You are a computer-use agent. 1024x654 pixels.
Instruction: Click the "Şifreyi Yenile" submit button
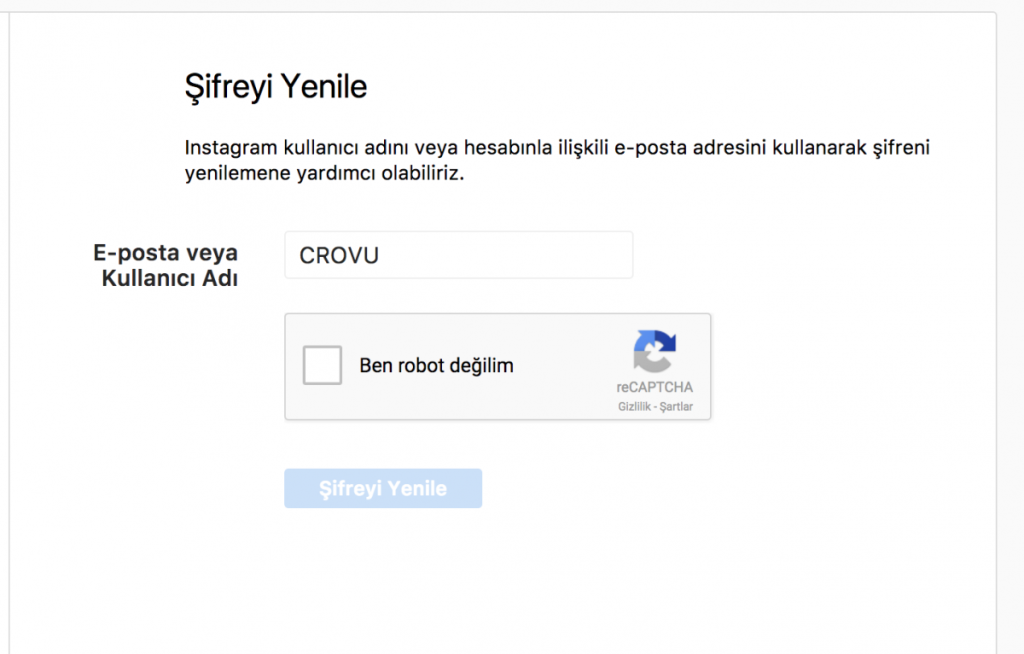(383, 488)
